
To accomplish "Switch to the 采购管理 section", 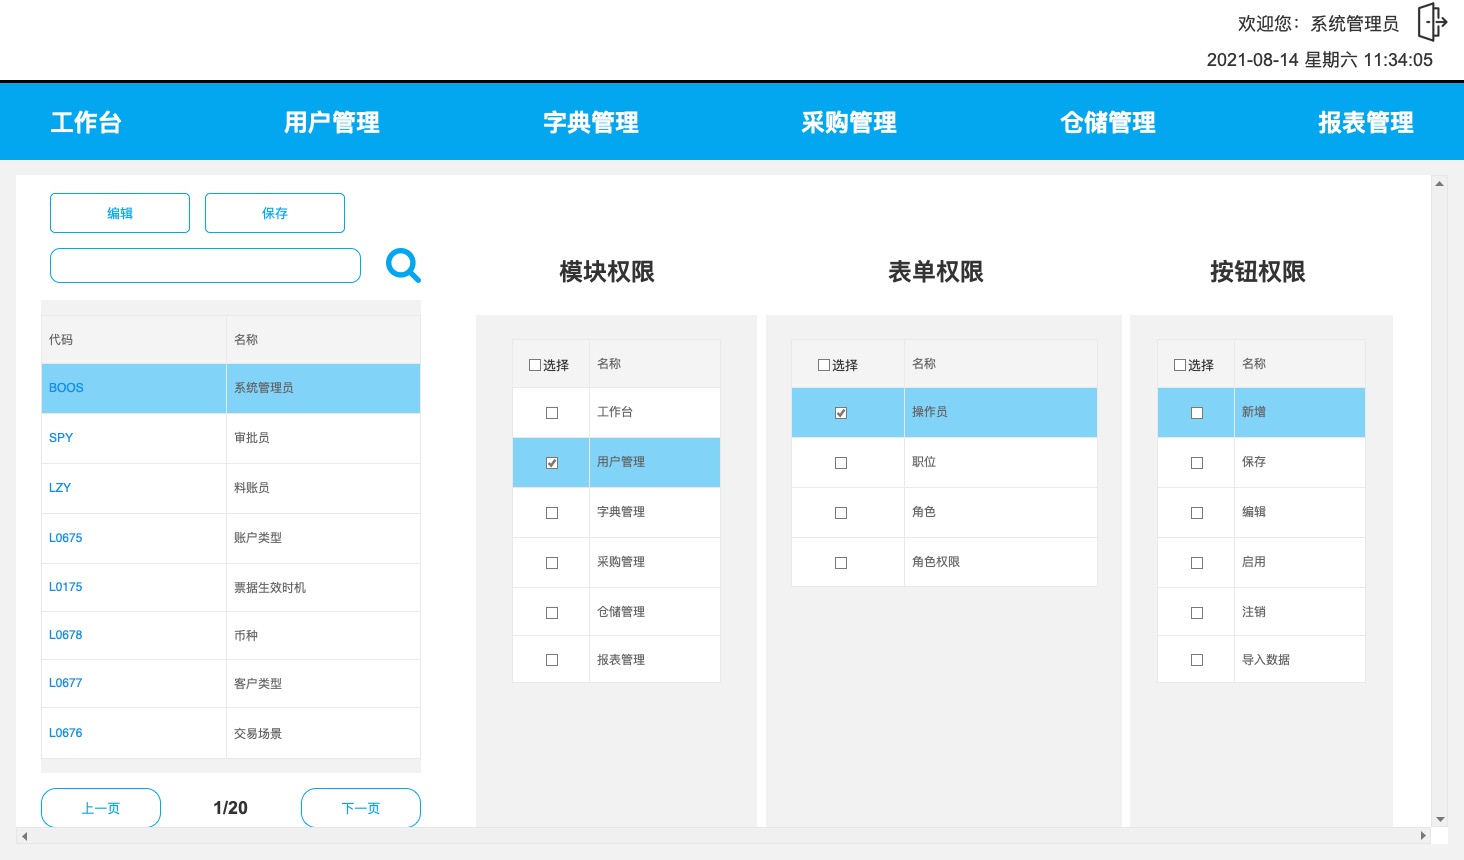I will pyautogui.click(x=848, y=122).
